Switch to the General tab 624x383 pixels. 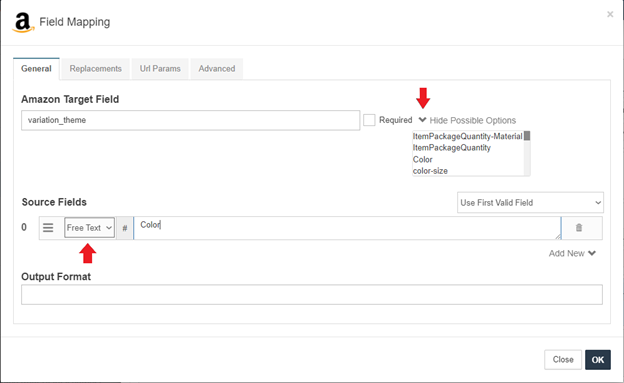[36, 69]
